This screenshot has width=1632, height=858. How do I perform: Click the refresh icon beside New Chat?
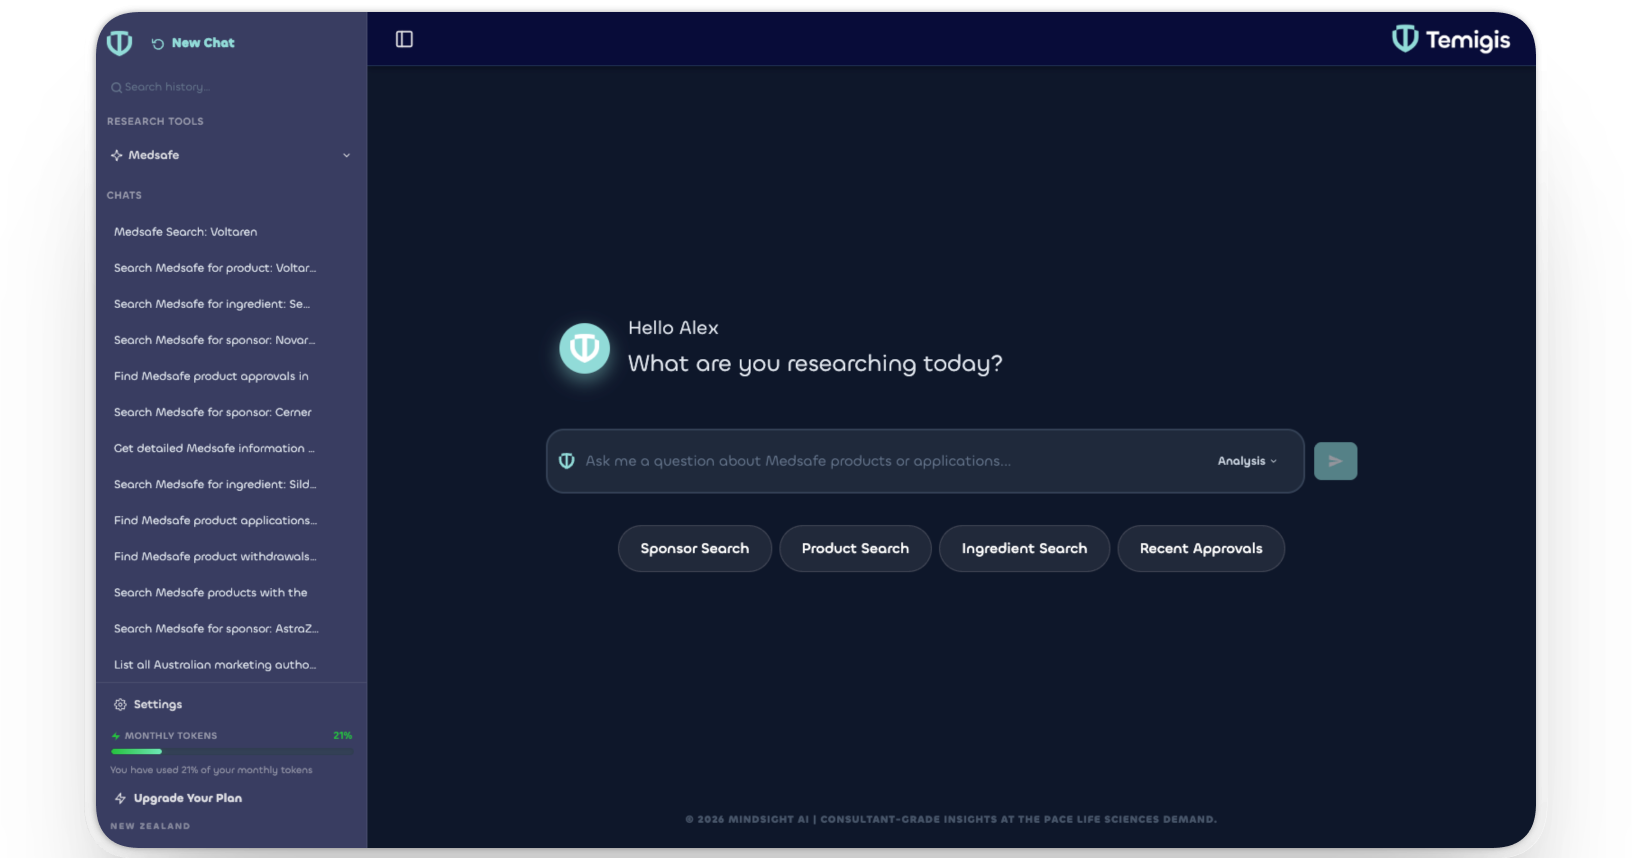[158, 44]
